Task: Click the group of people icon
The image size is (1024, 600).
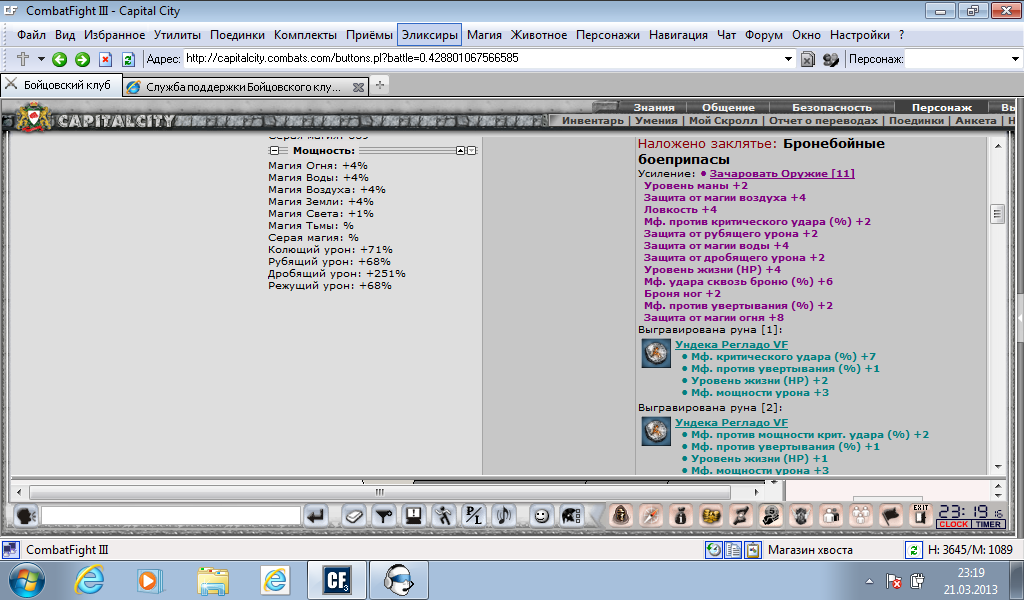Action: 861,516
